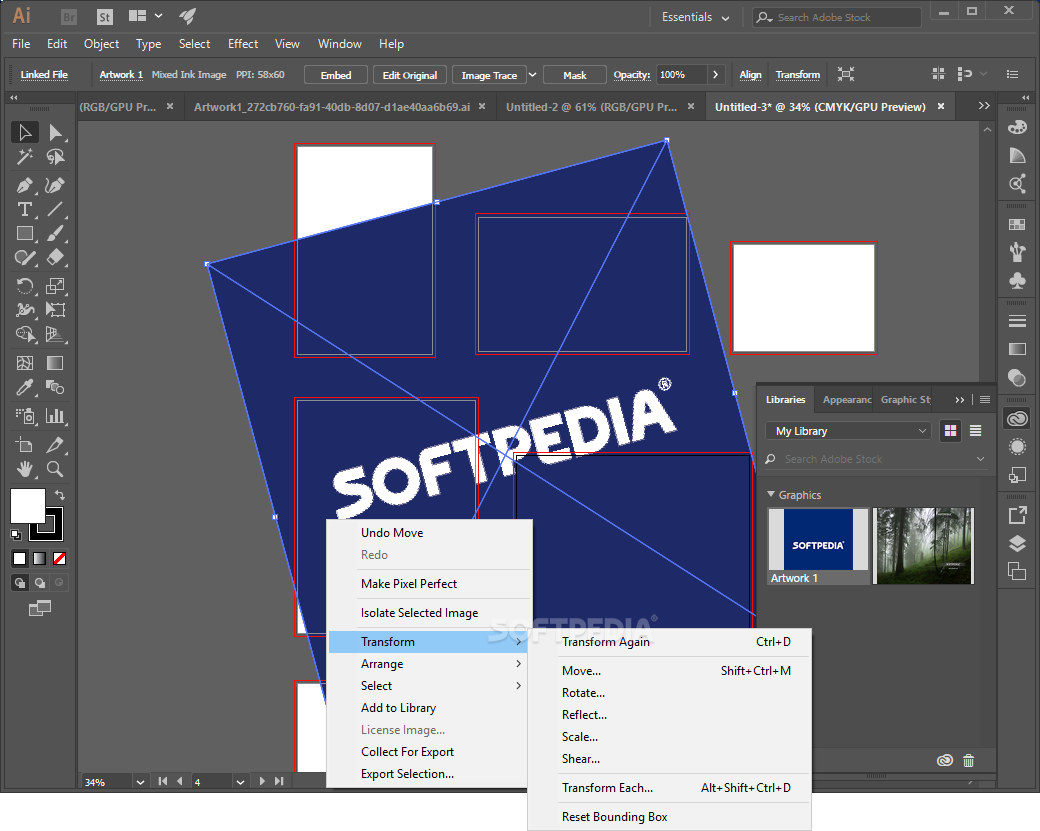Image resolution: width=1040 pixels, height=831 pixels.
Task: Open the Transform panel link
Action: point(798,75)
